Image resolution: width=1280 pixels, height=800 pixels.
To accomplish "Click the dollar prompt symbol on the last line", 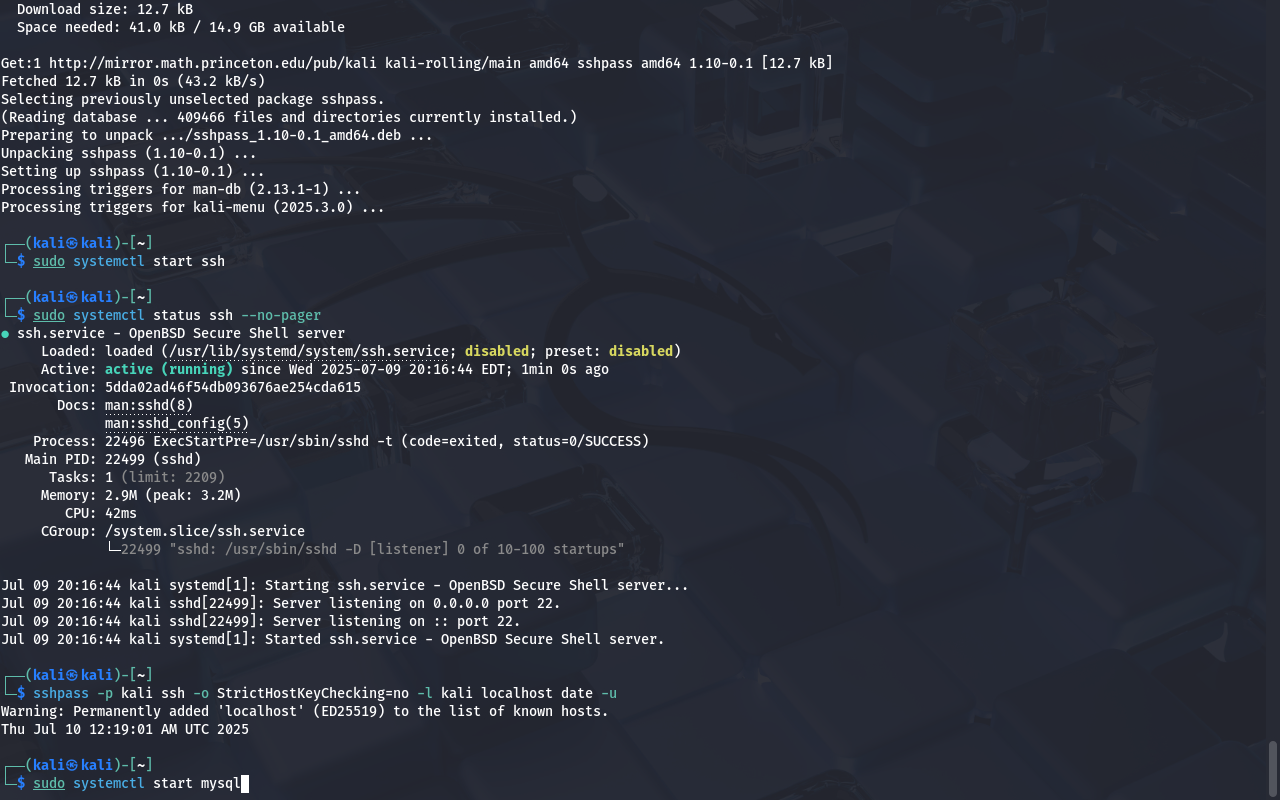I will tap(21, 783).
